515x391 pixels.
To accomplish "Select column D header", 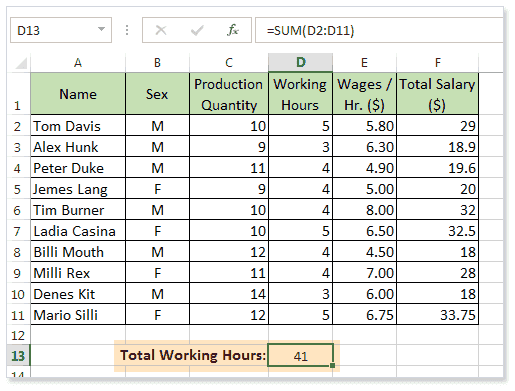I will (300, 62).
